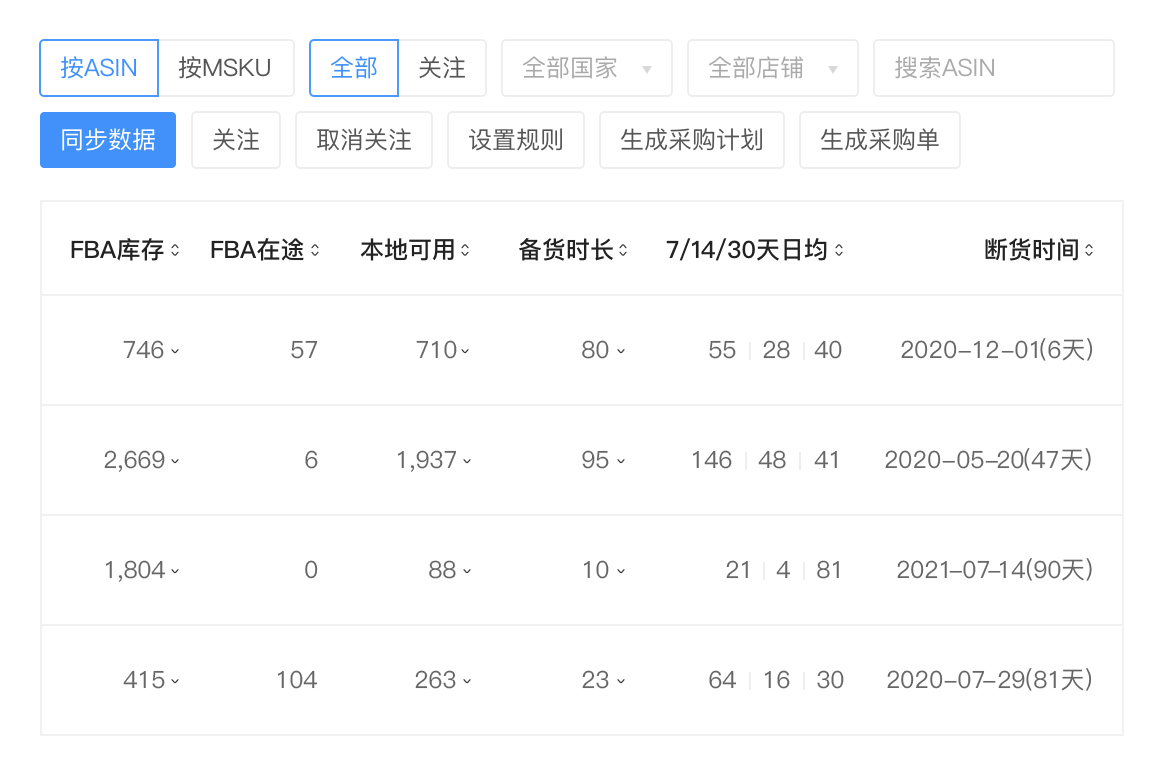Focus the 搜索ASIN search field
The width and height of the screenshot is (1160, 776).
click(993, 68)
